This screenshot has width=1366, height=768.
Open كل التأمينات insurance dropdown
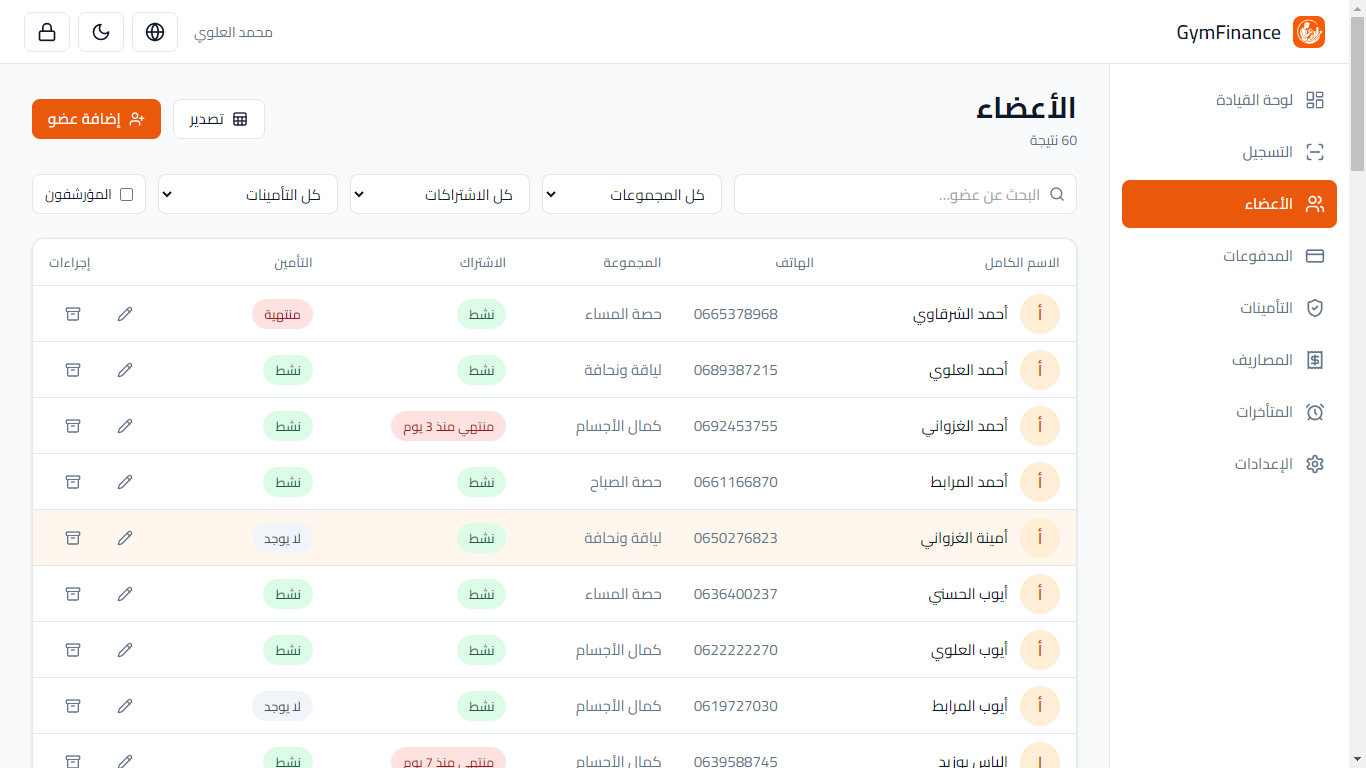pyautogui.click(x=248, y=194)
